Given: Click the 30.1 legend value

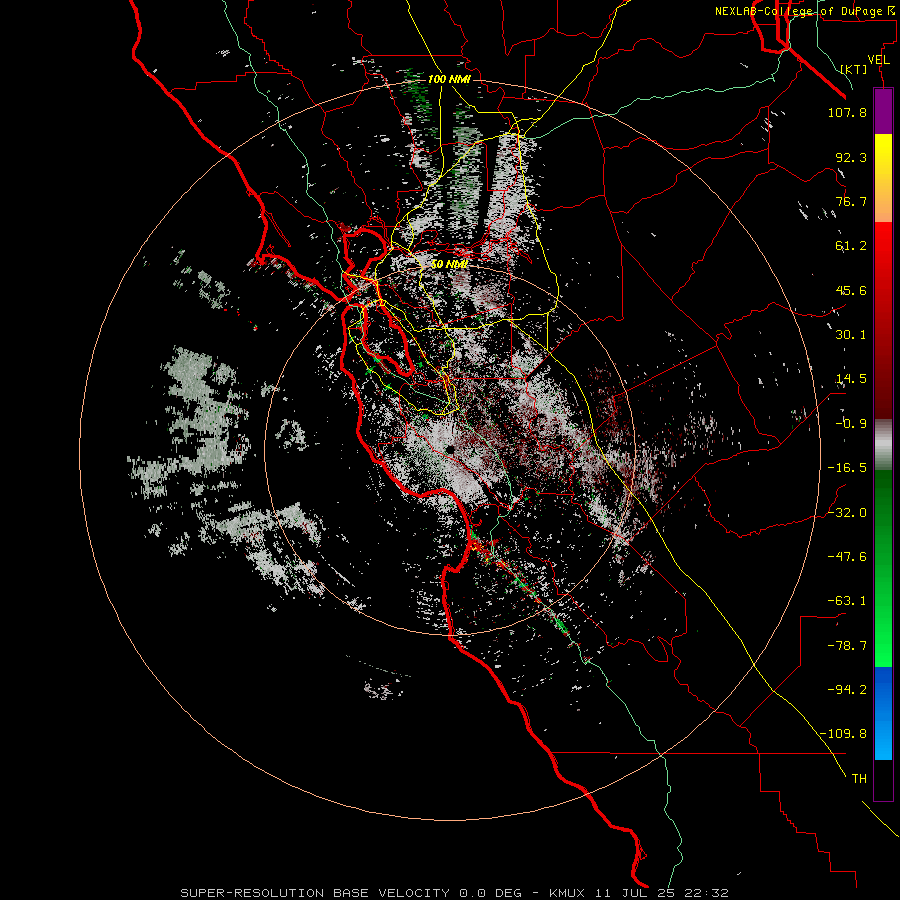Looking at the screenshot, I should point(851,335).
